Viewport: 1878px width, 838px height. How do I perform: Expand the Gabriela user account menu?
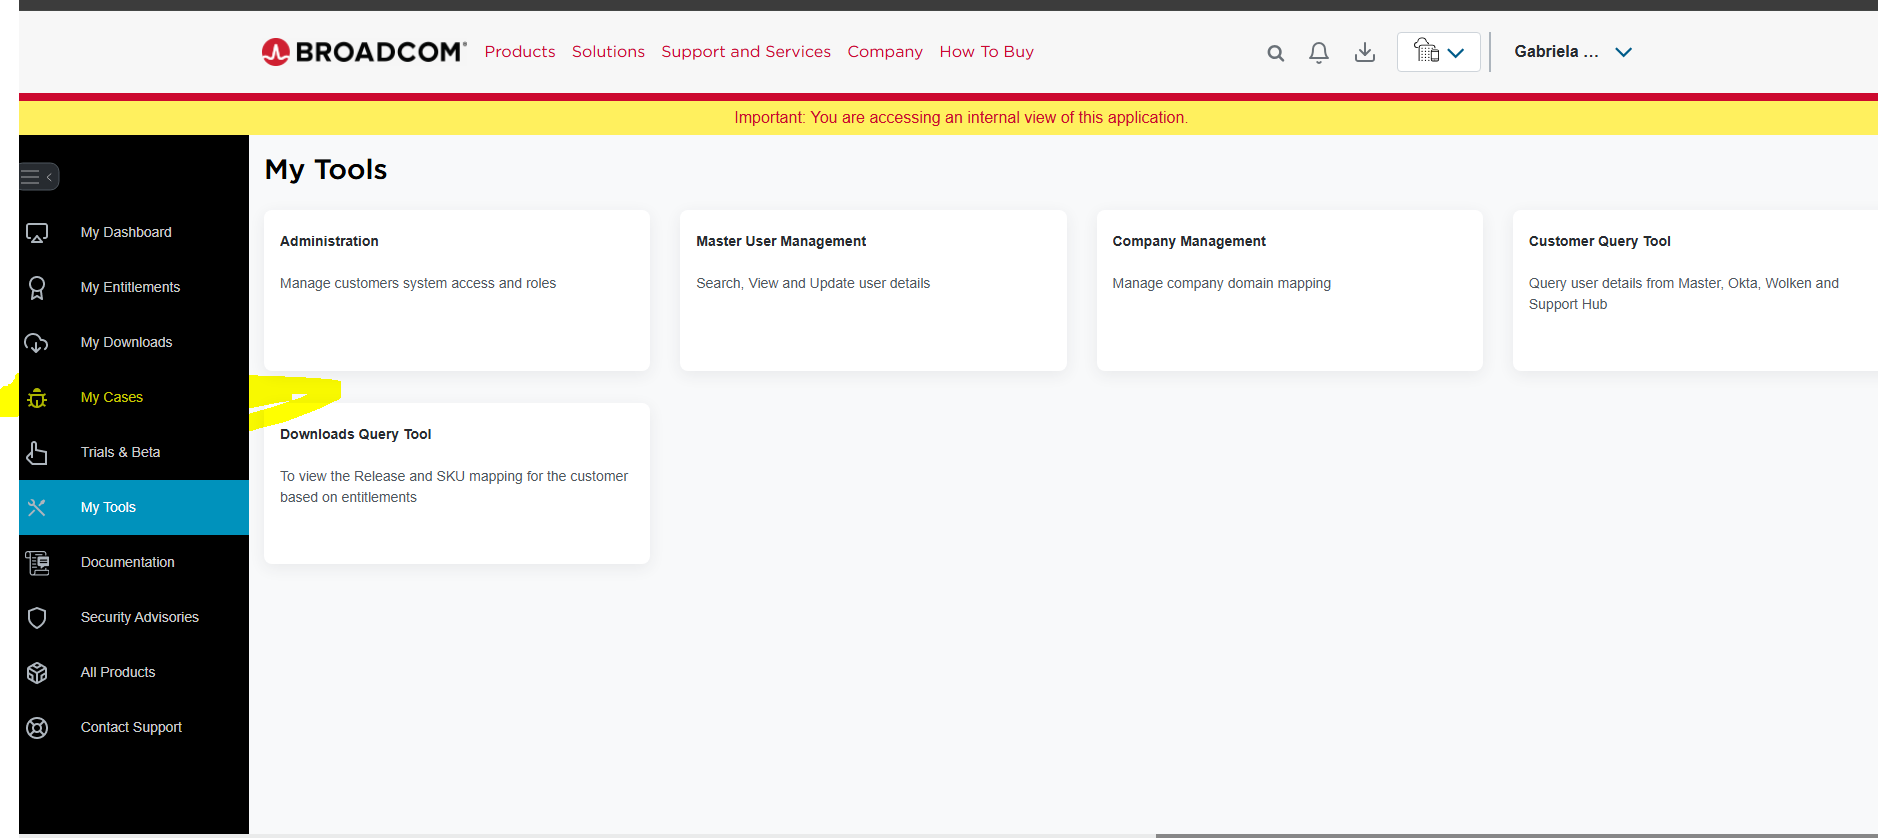pyautogui.click(x=1573, y=52)
